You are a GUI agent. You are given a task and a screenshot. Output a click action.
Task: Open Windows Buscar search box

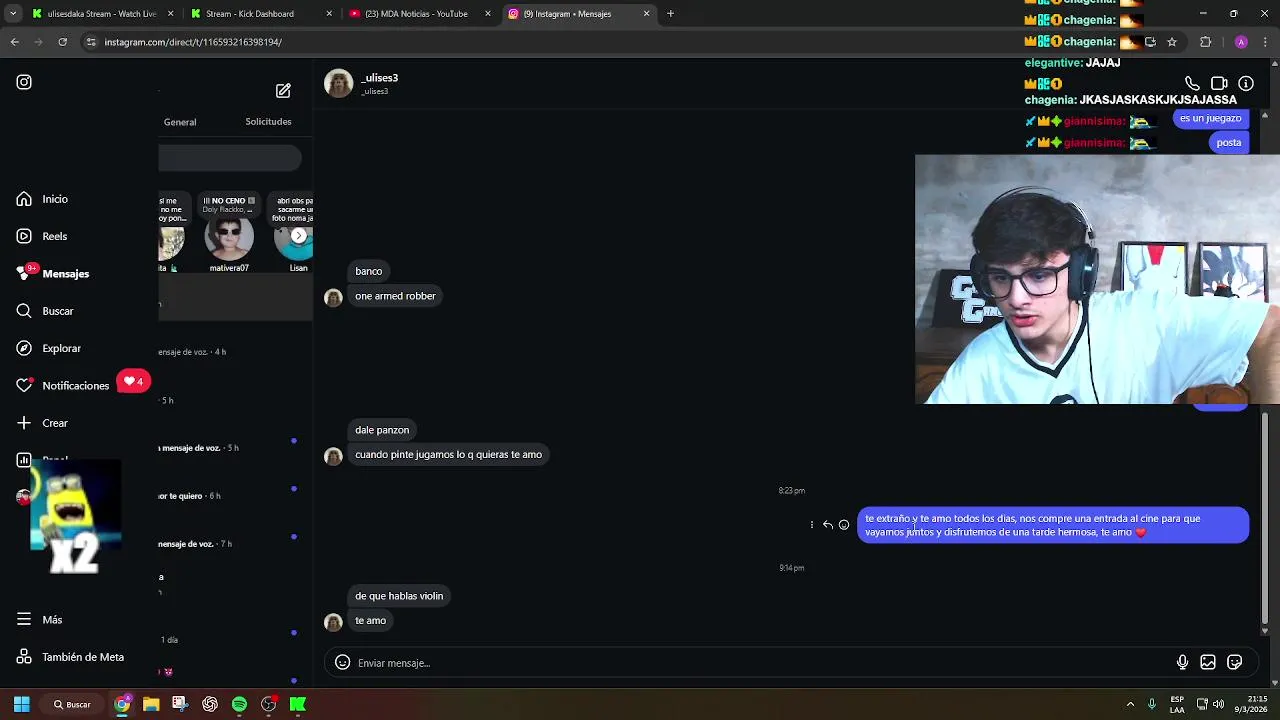(72, 704)
